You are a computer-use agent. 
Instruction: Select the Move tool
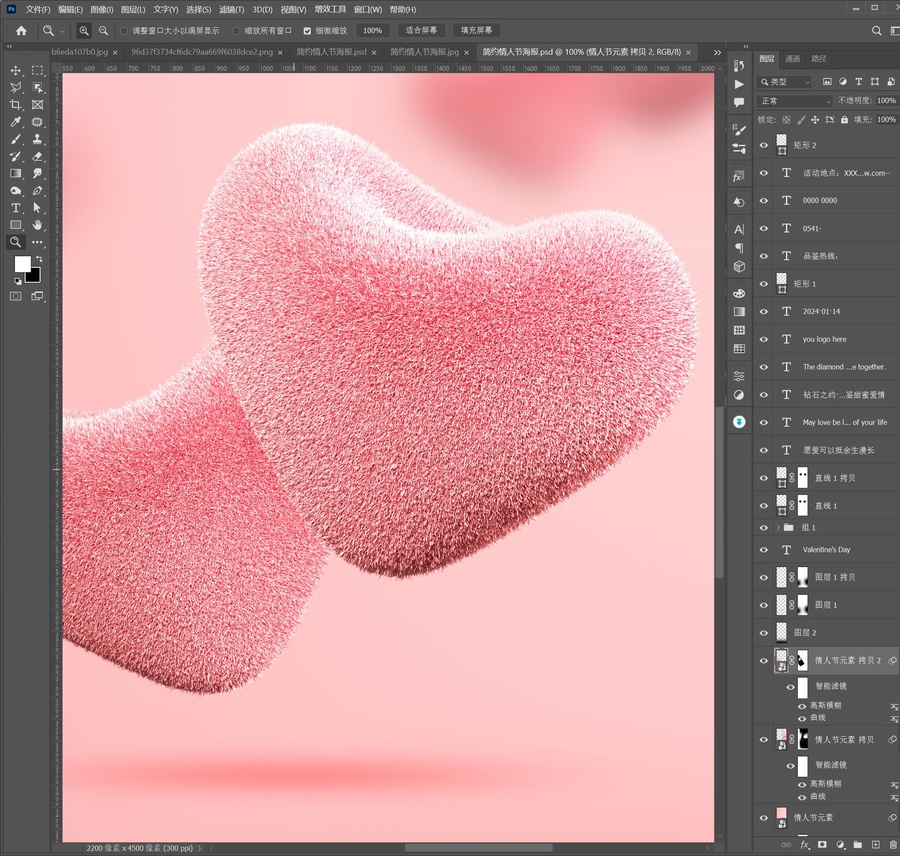15,71
